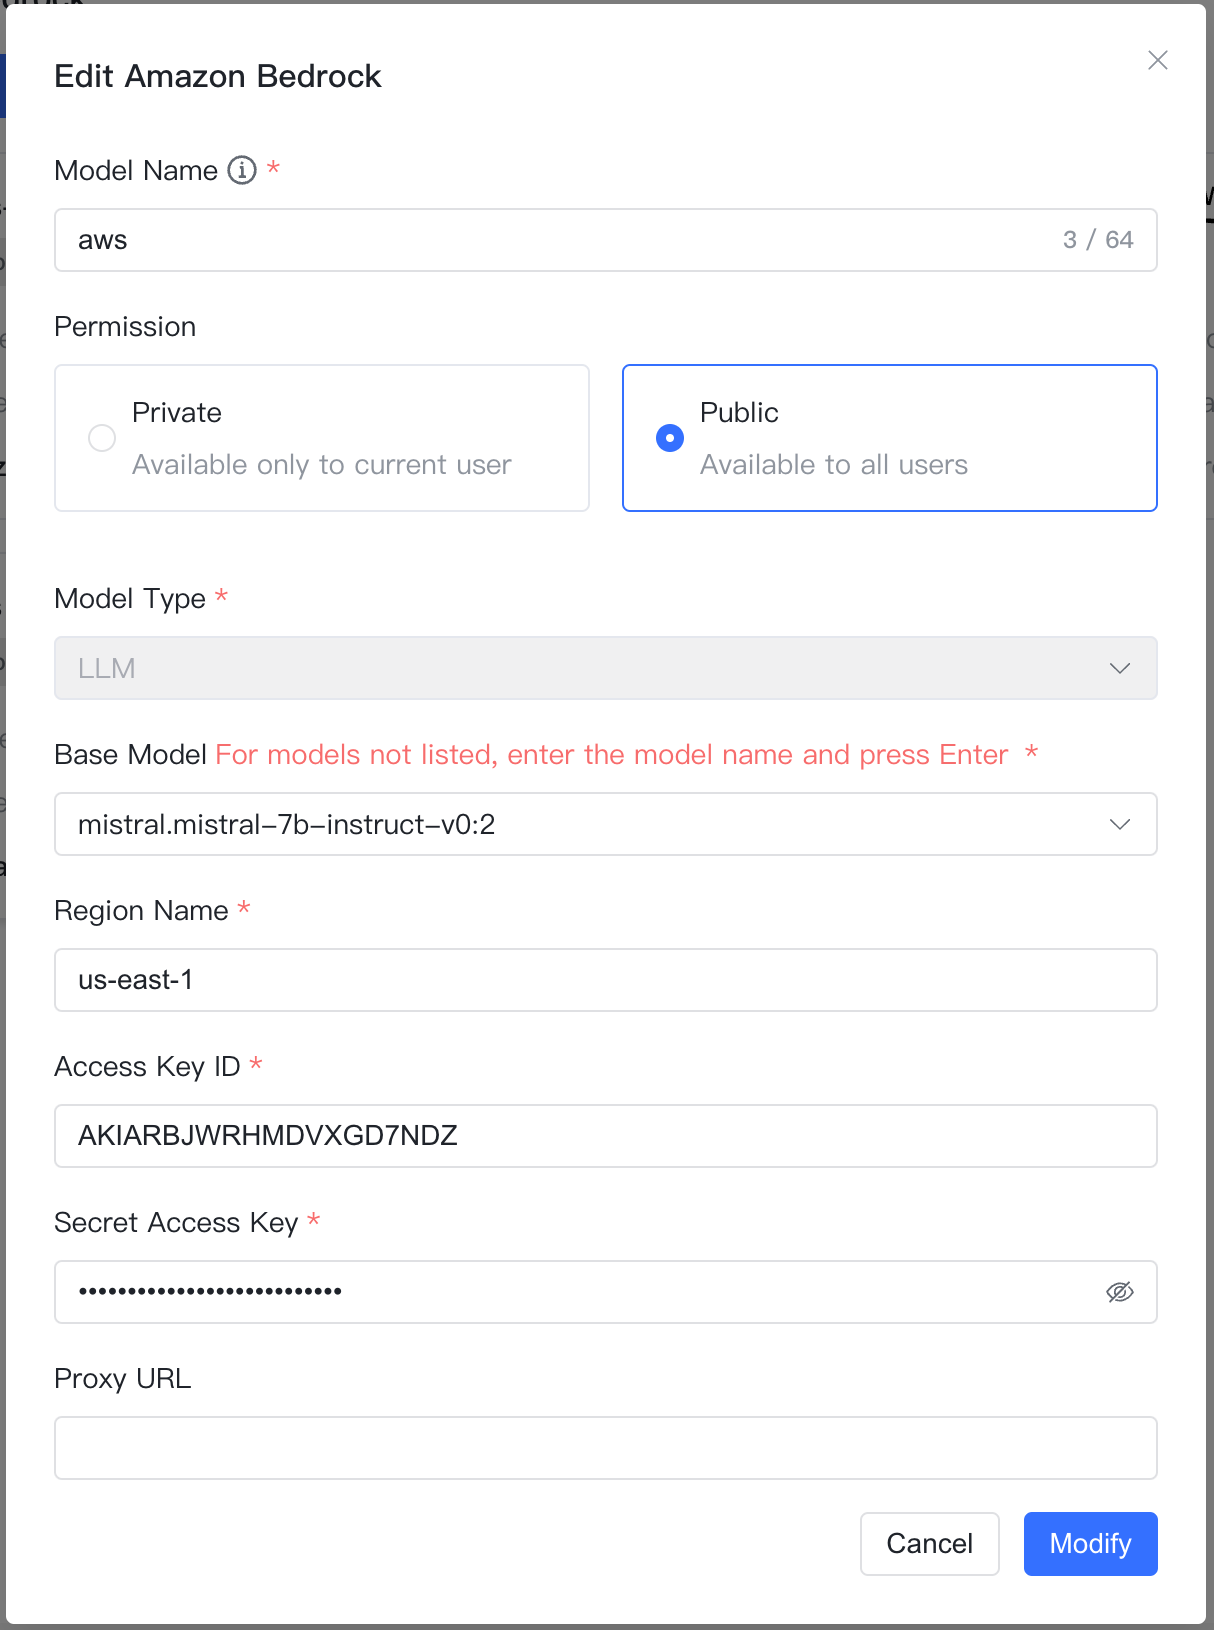This screenshot has height=1630, width=1214.
Task: Select the Public permission radio button
Action: pyautogui.click(x=670, y=438)
